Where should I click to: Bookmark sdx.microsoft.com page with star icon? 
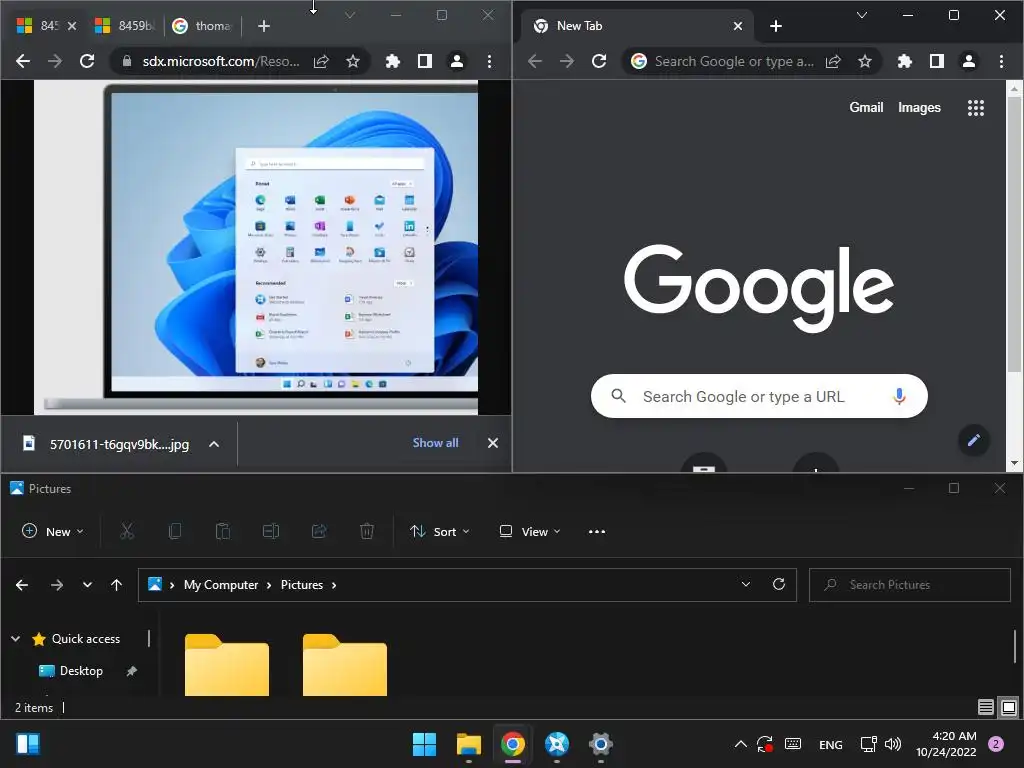pyautogui.click(x=353, y=61)
